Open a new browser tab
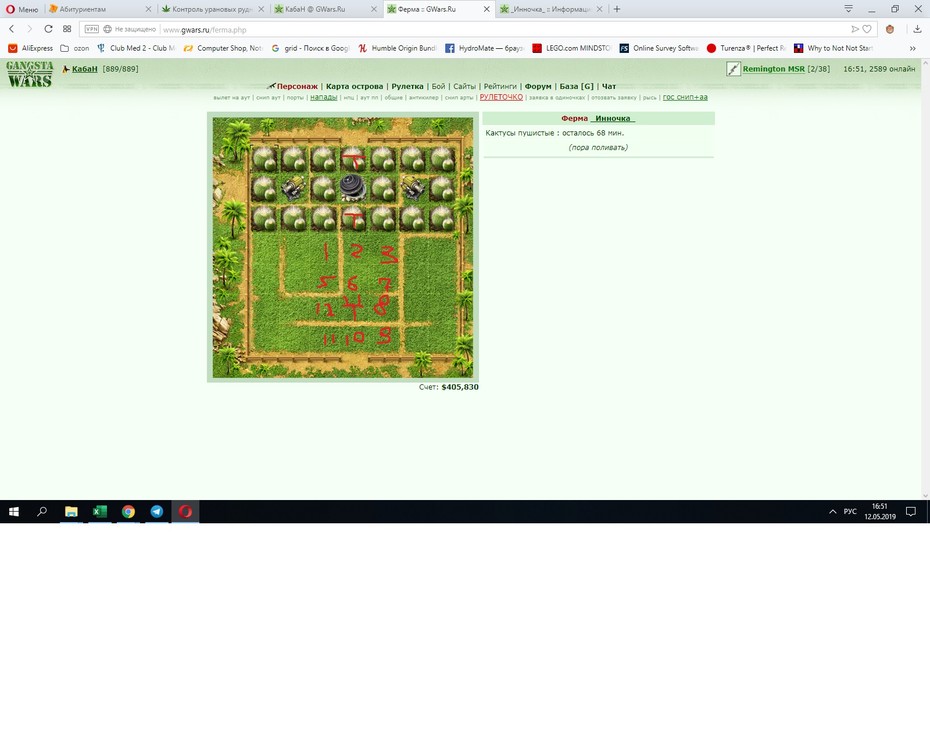The height and width of the screenshot is (739, 930). [617, 9]
